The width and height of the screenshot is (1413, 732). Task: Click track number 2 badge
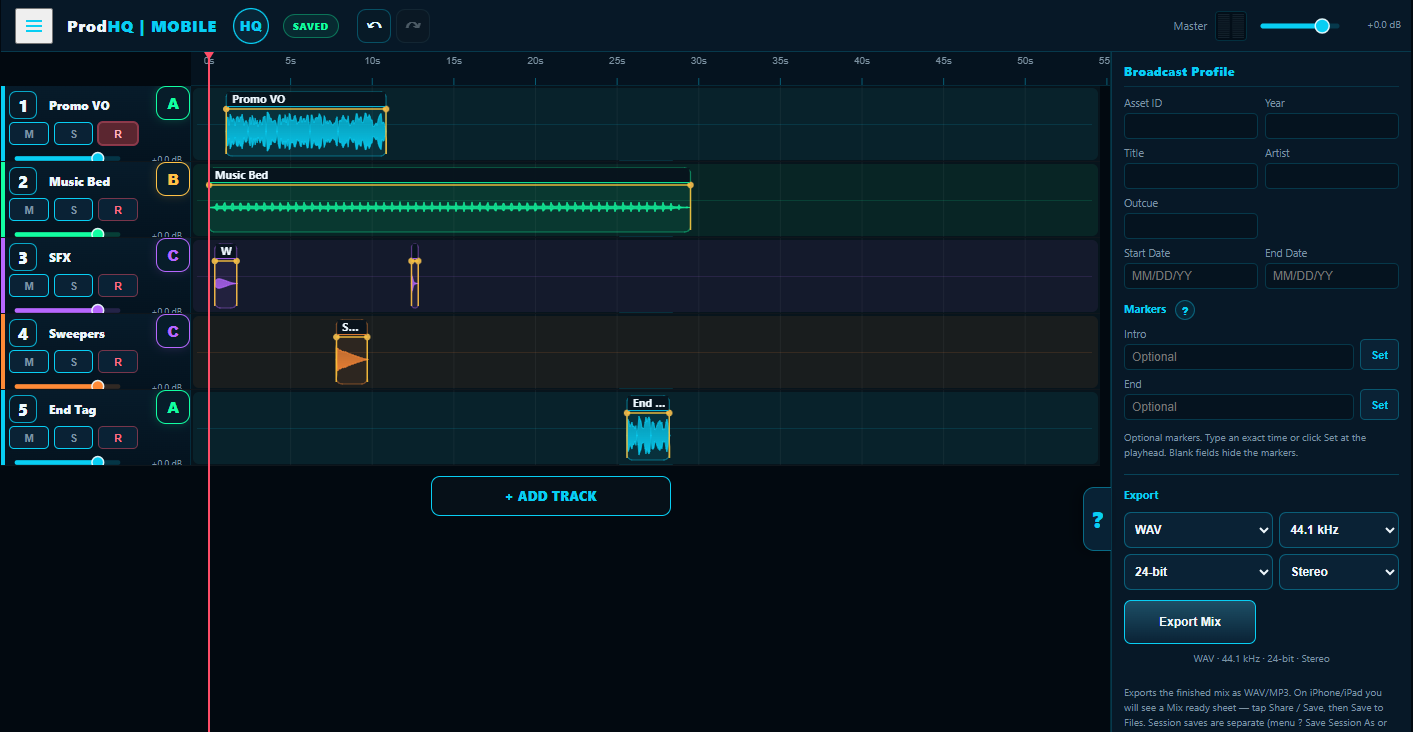[x=23, y=181]
